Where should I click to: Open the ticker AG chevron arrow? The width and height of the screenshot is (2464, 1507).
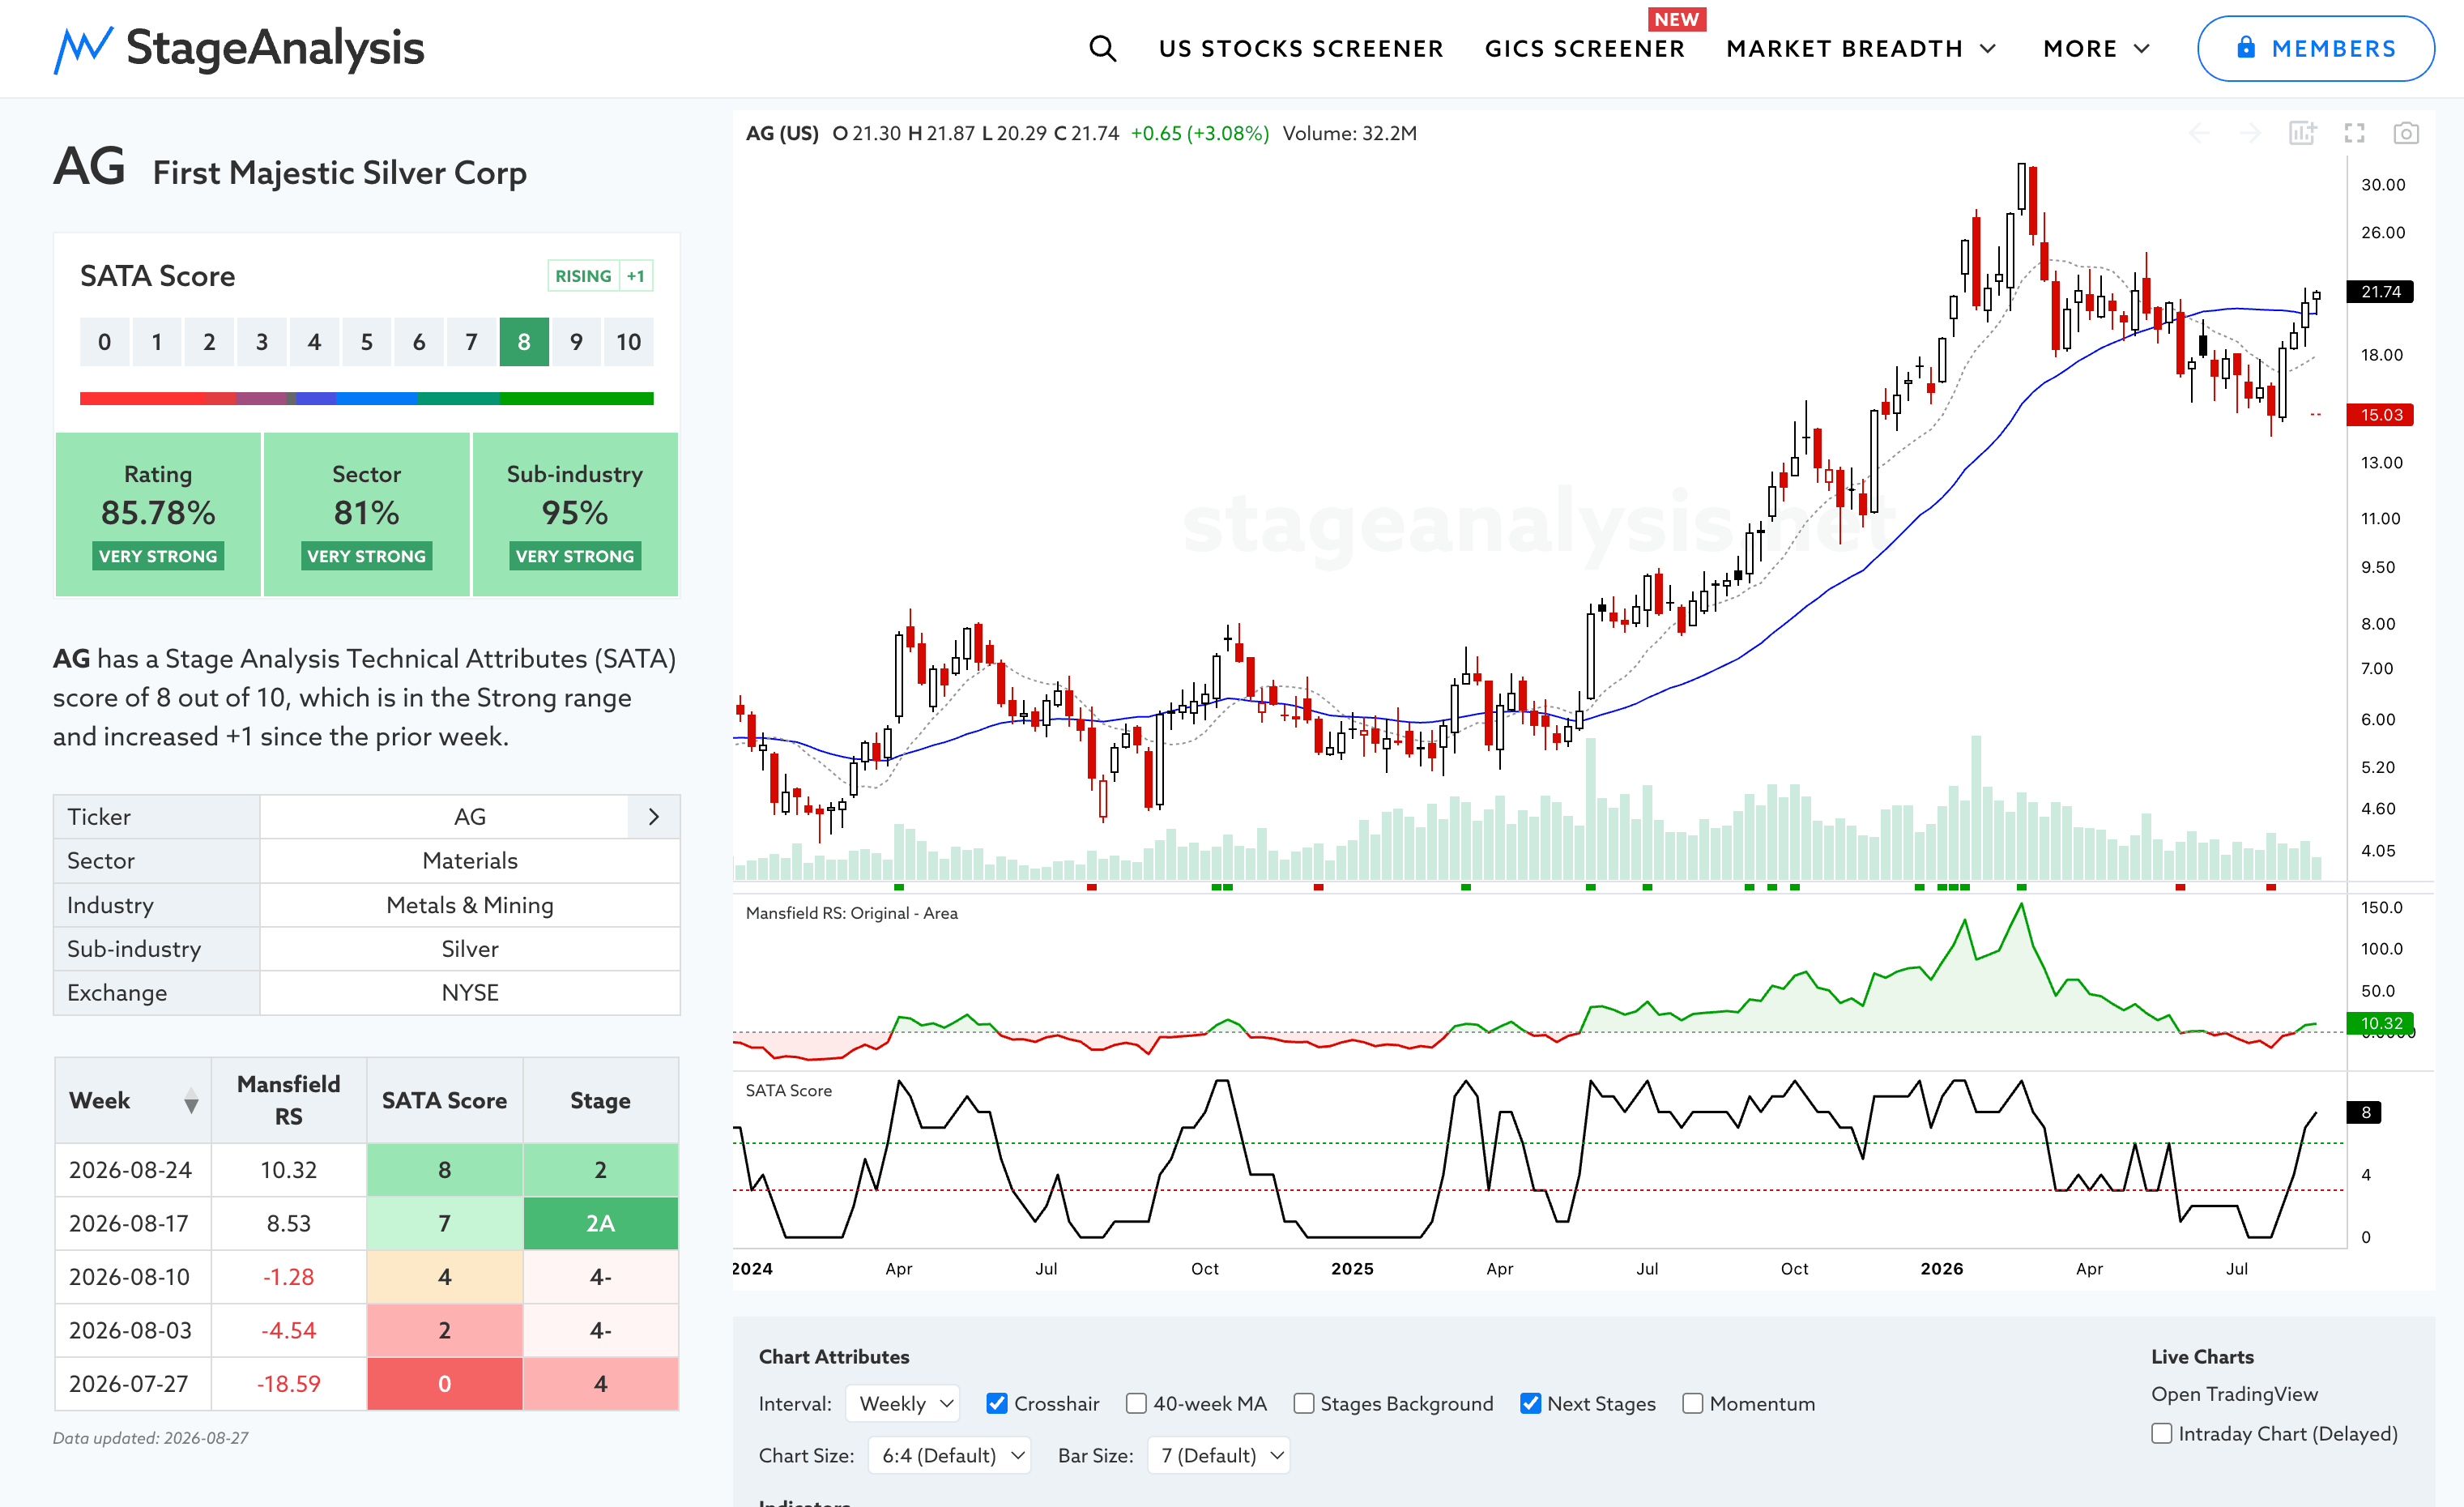654,817
